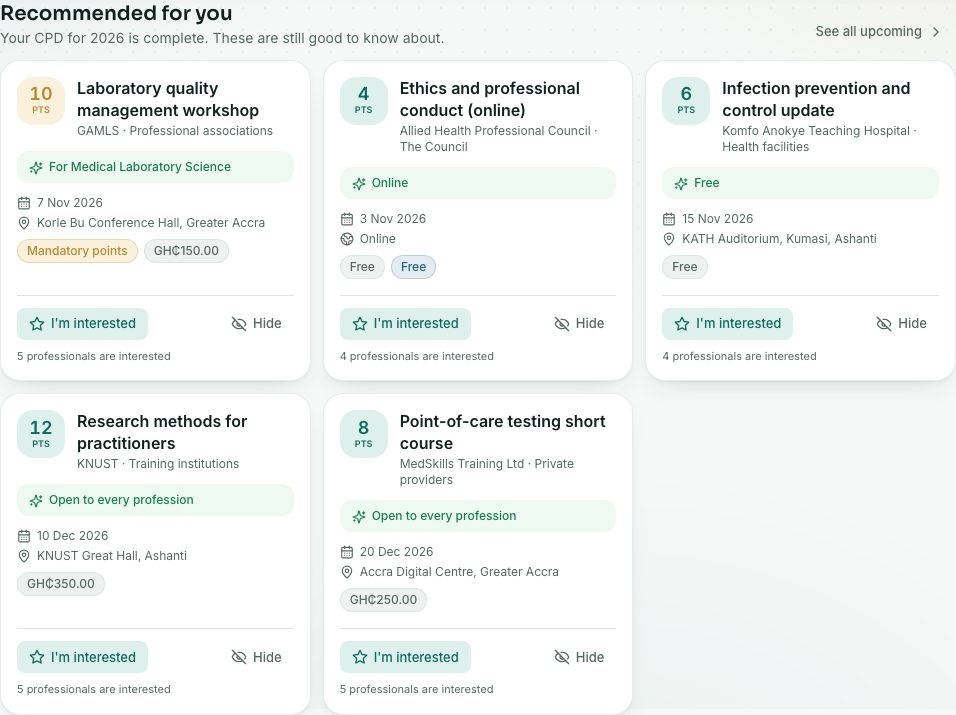Click sparkle icon in Point-of-care's Open to every profession banner
Viewport: 956px width, 715px height.
359,516
